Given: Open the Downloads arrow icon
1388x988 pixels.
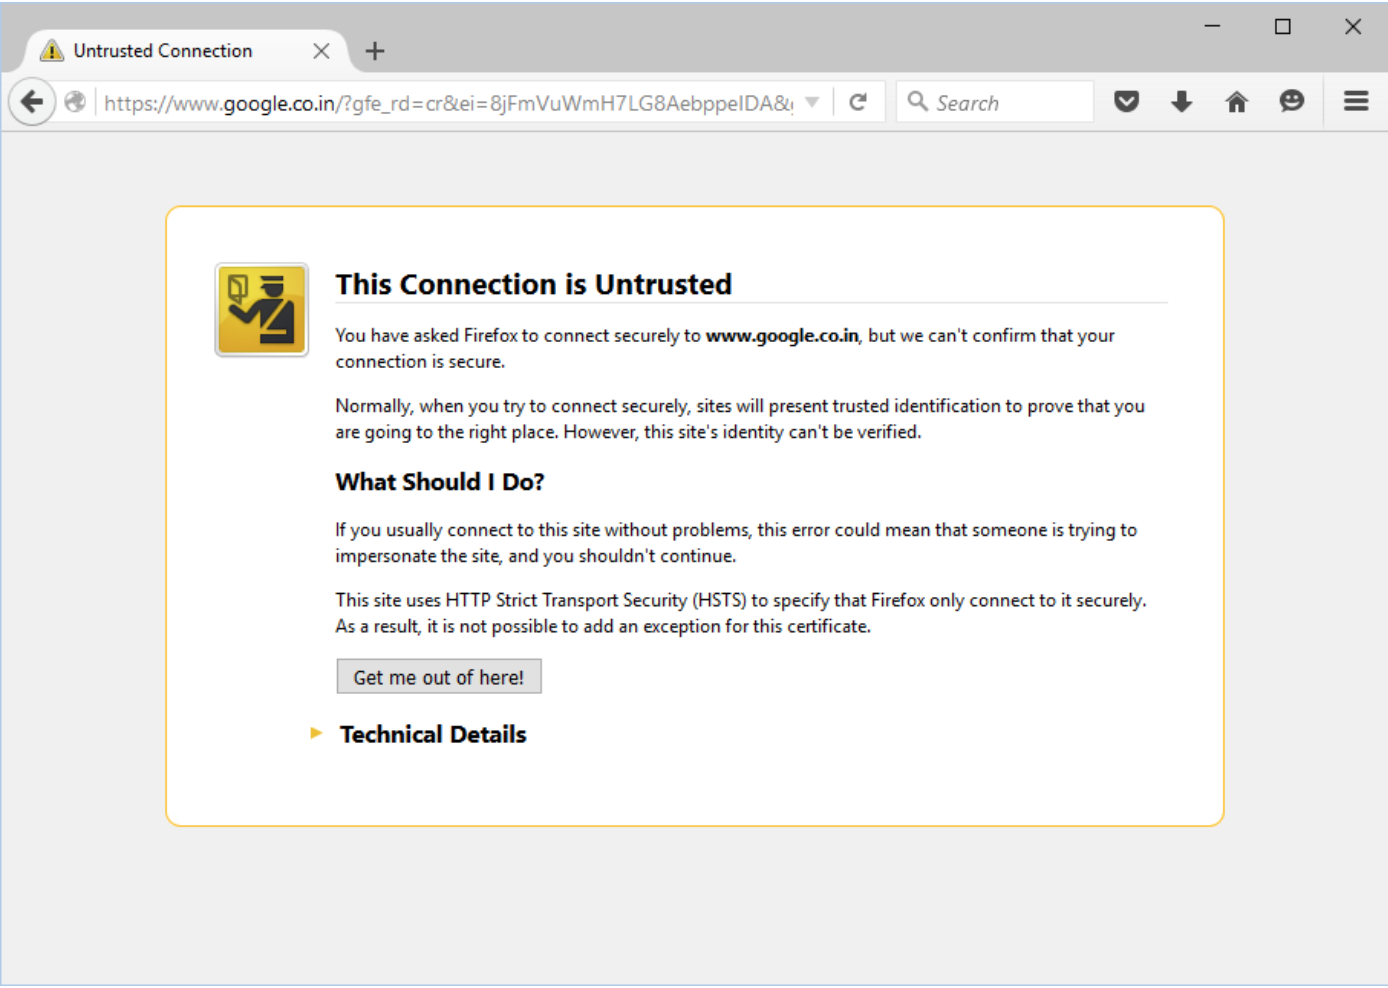Looking at the screenshot, I should (1182, 102).
